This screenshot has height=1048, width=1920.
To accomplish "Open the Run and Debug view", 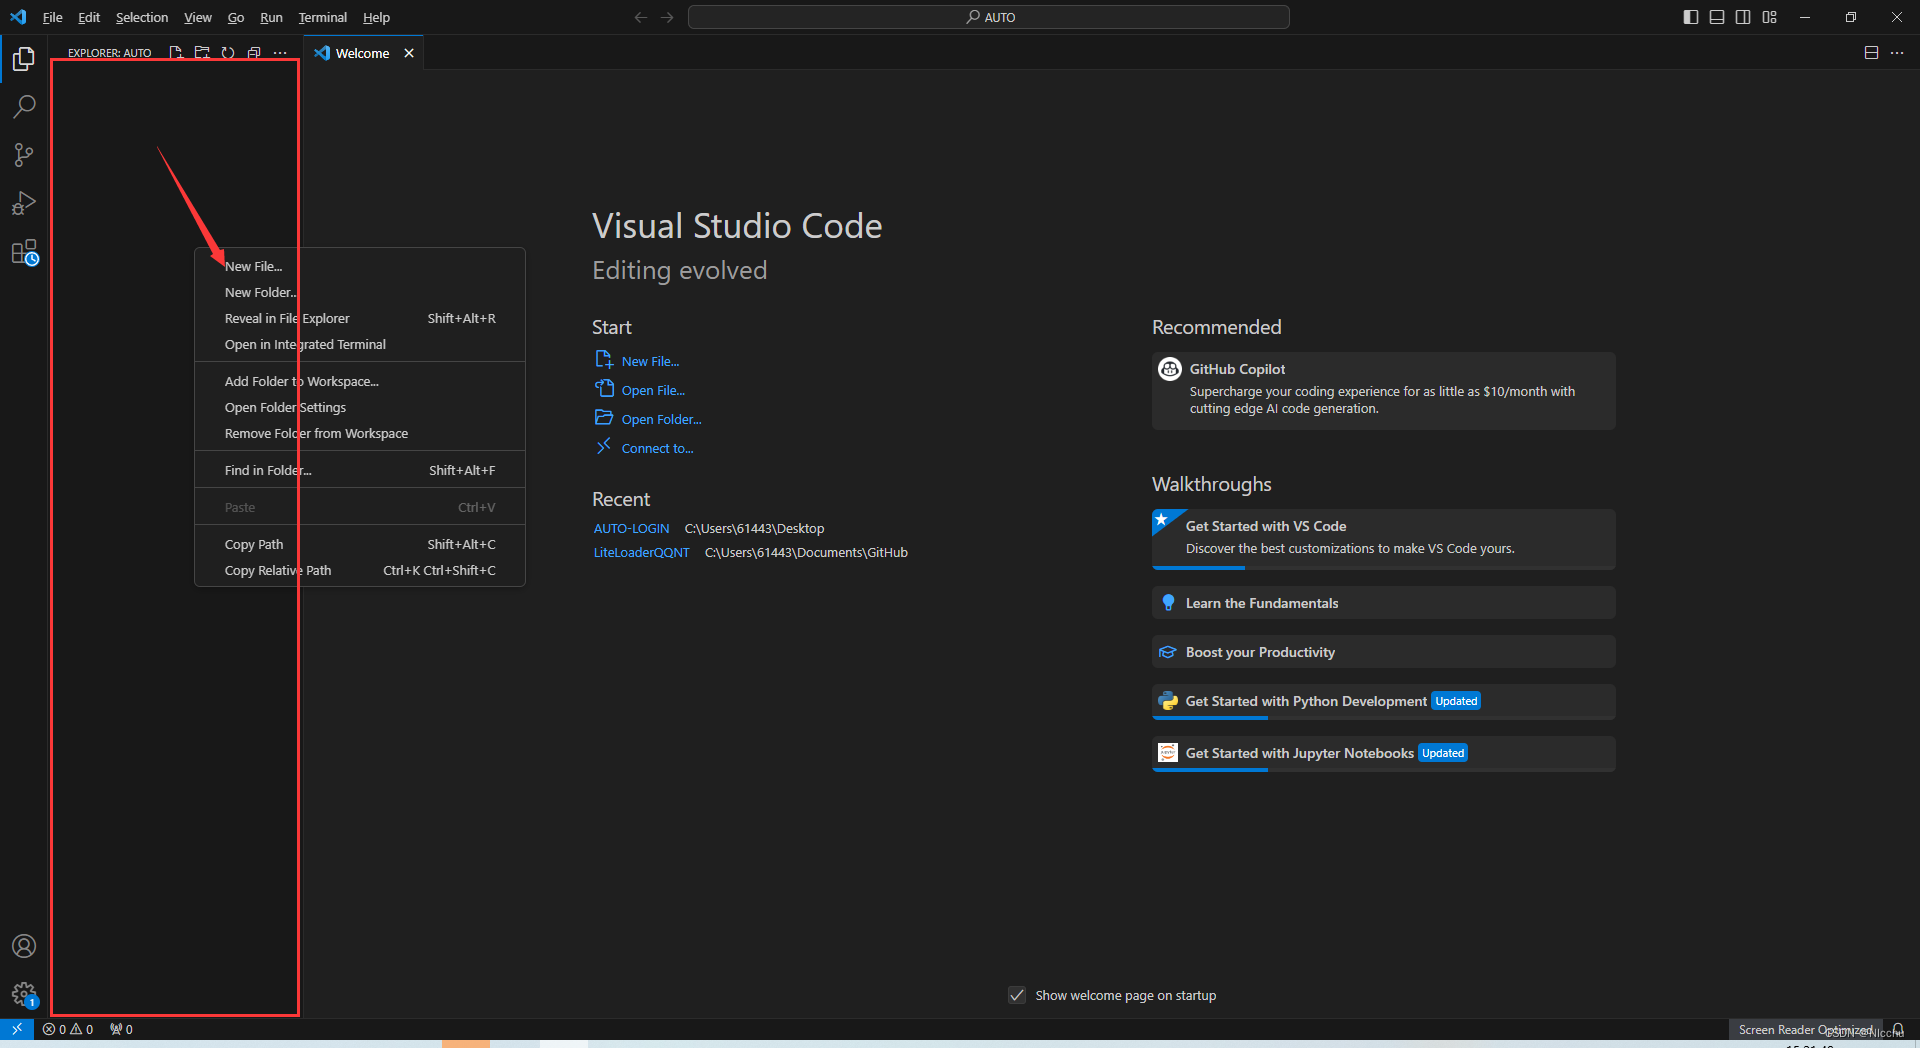I will click(24, 204).
